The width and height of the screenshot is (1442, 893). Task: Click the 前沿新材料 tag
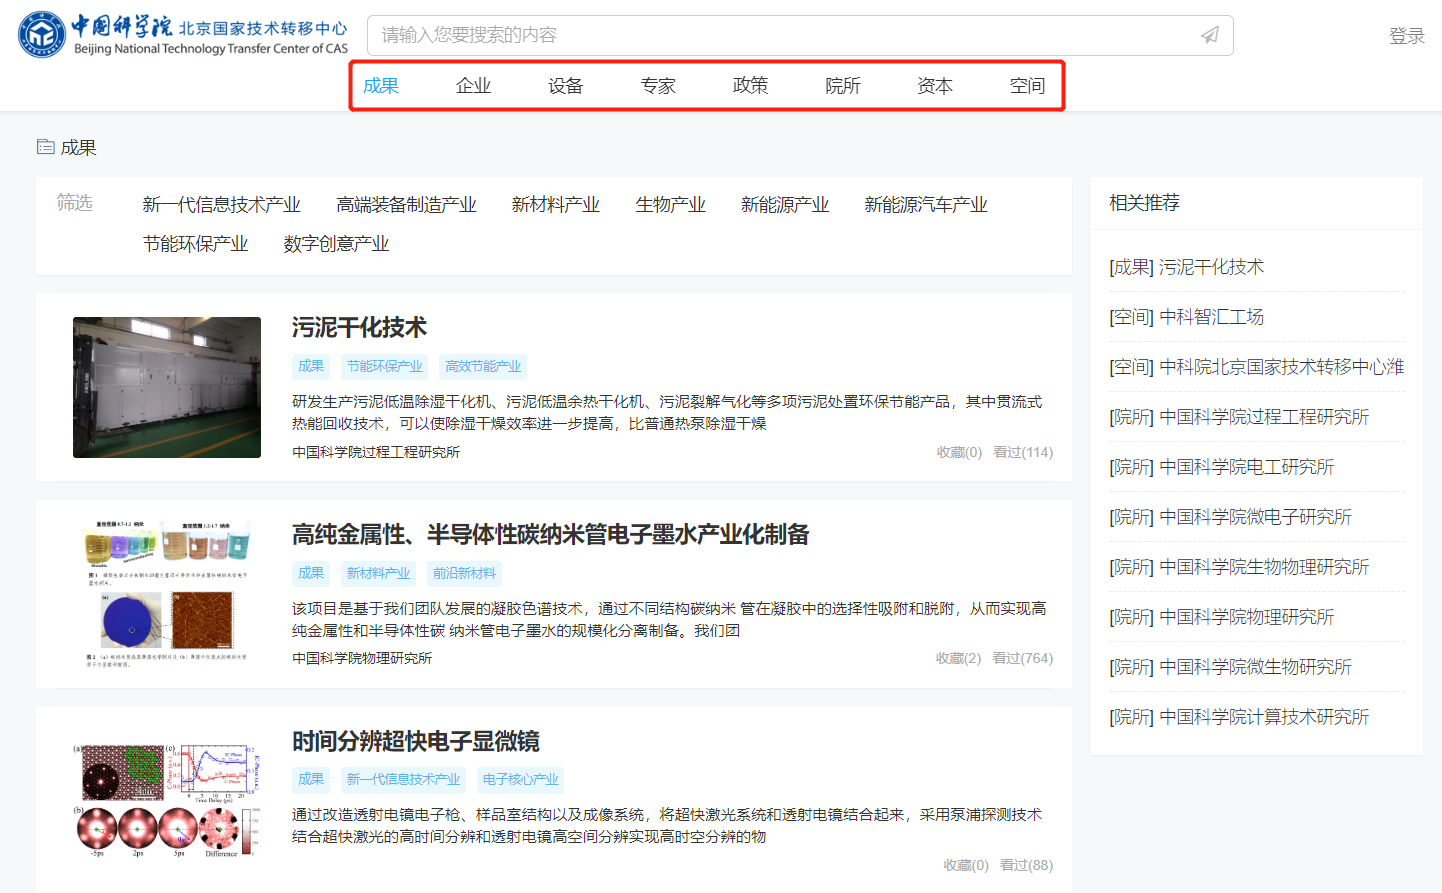tap(464, 573)
